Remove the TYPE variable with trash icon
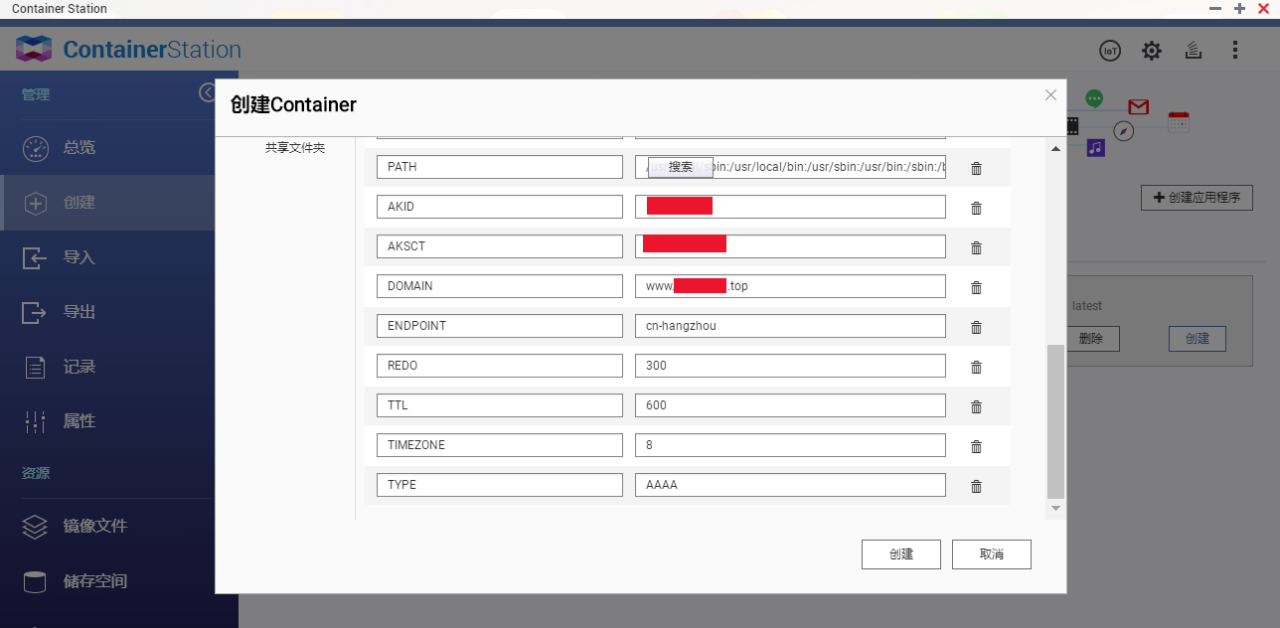 point(976,486)
